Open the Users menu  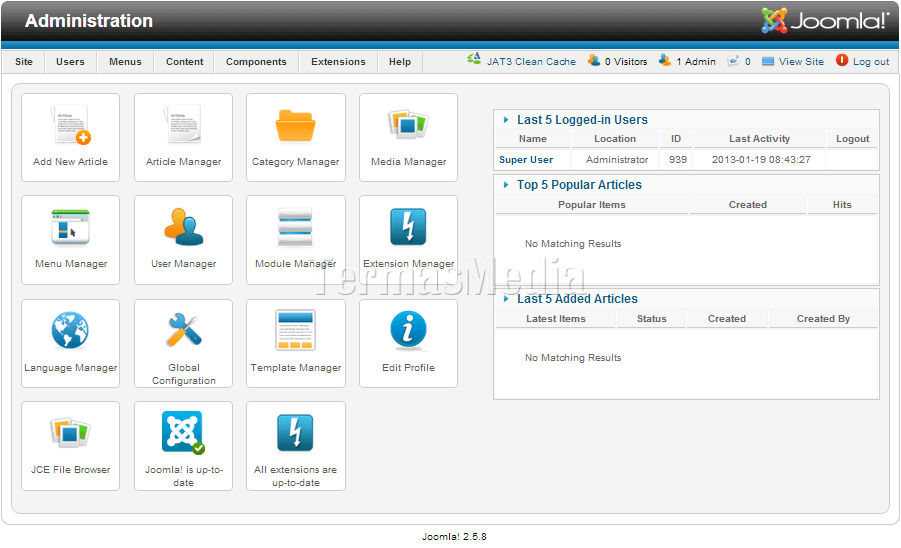coord(70,62)
